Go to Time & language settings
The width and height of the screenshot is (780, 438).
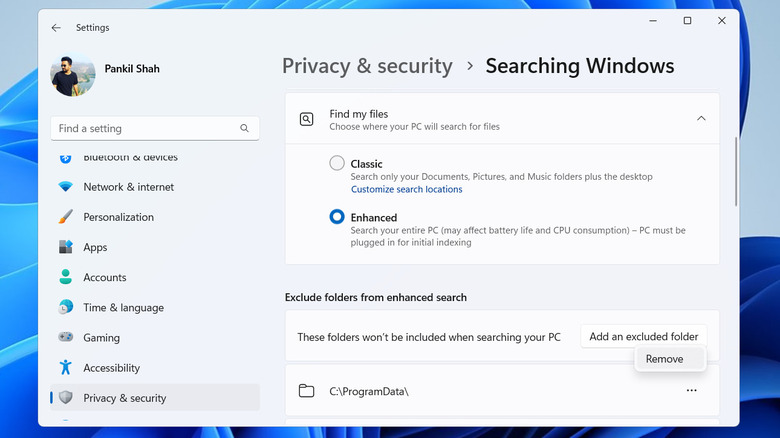click(123, 308)
